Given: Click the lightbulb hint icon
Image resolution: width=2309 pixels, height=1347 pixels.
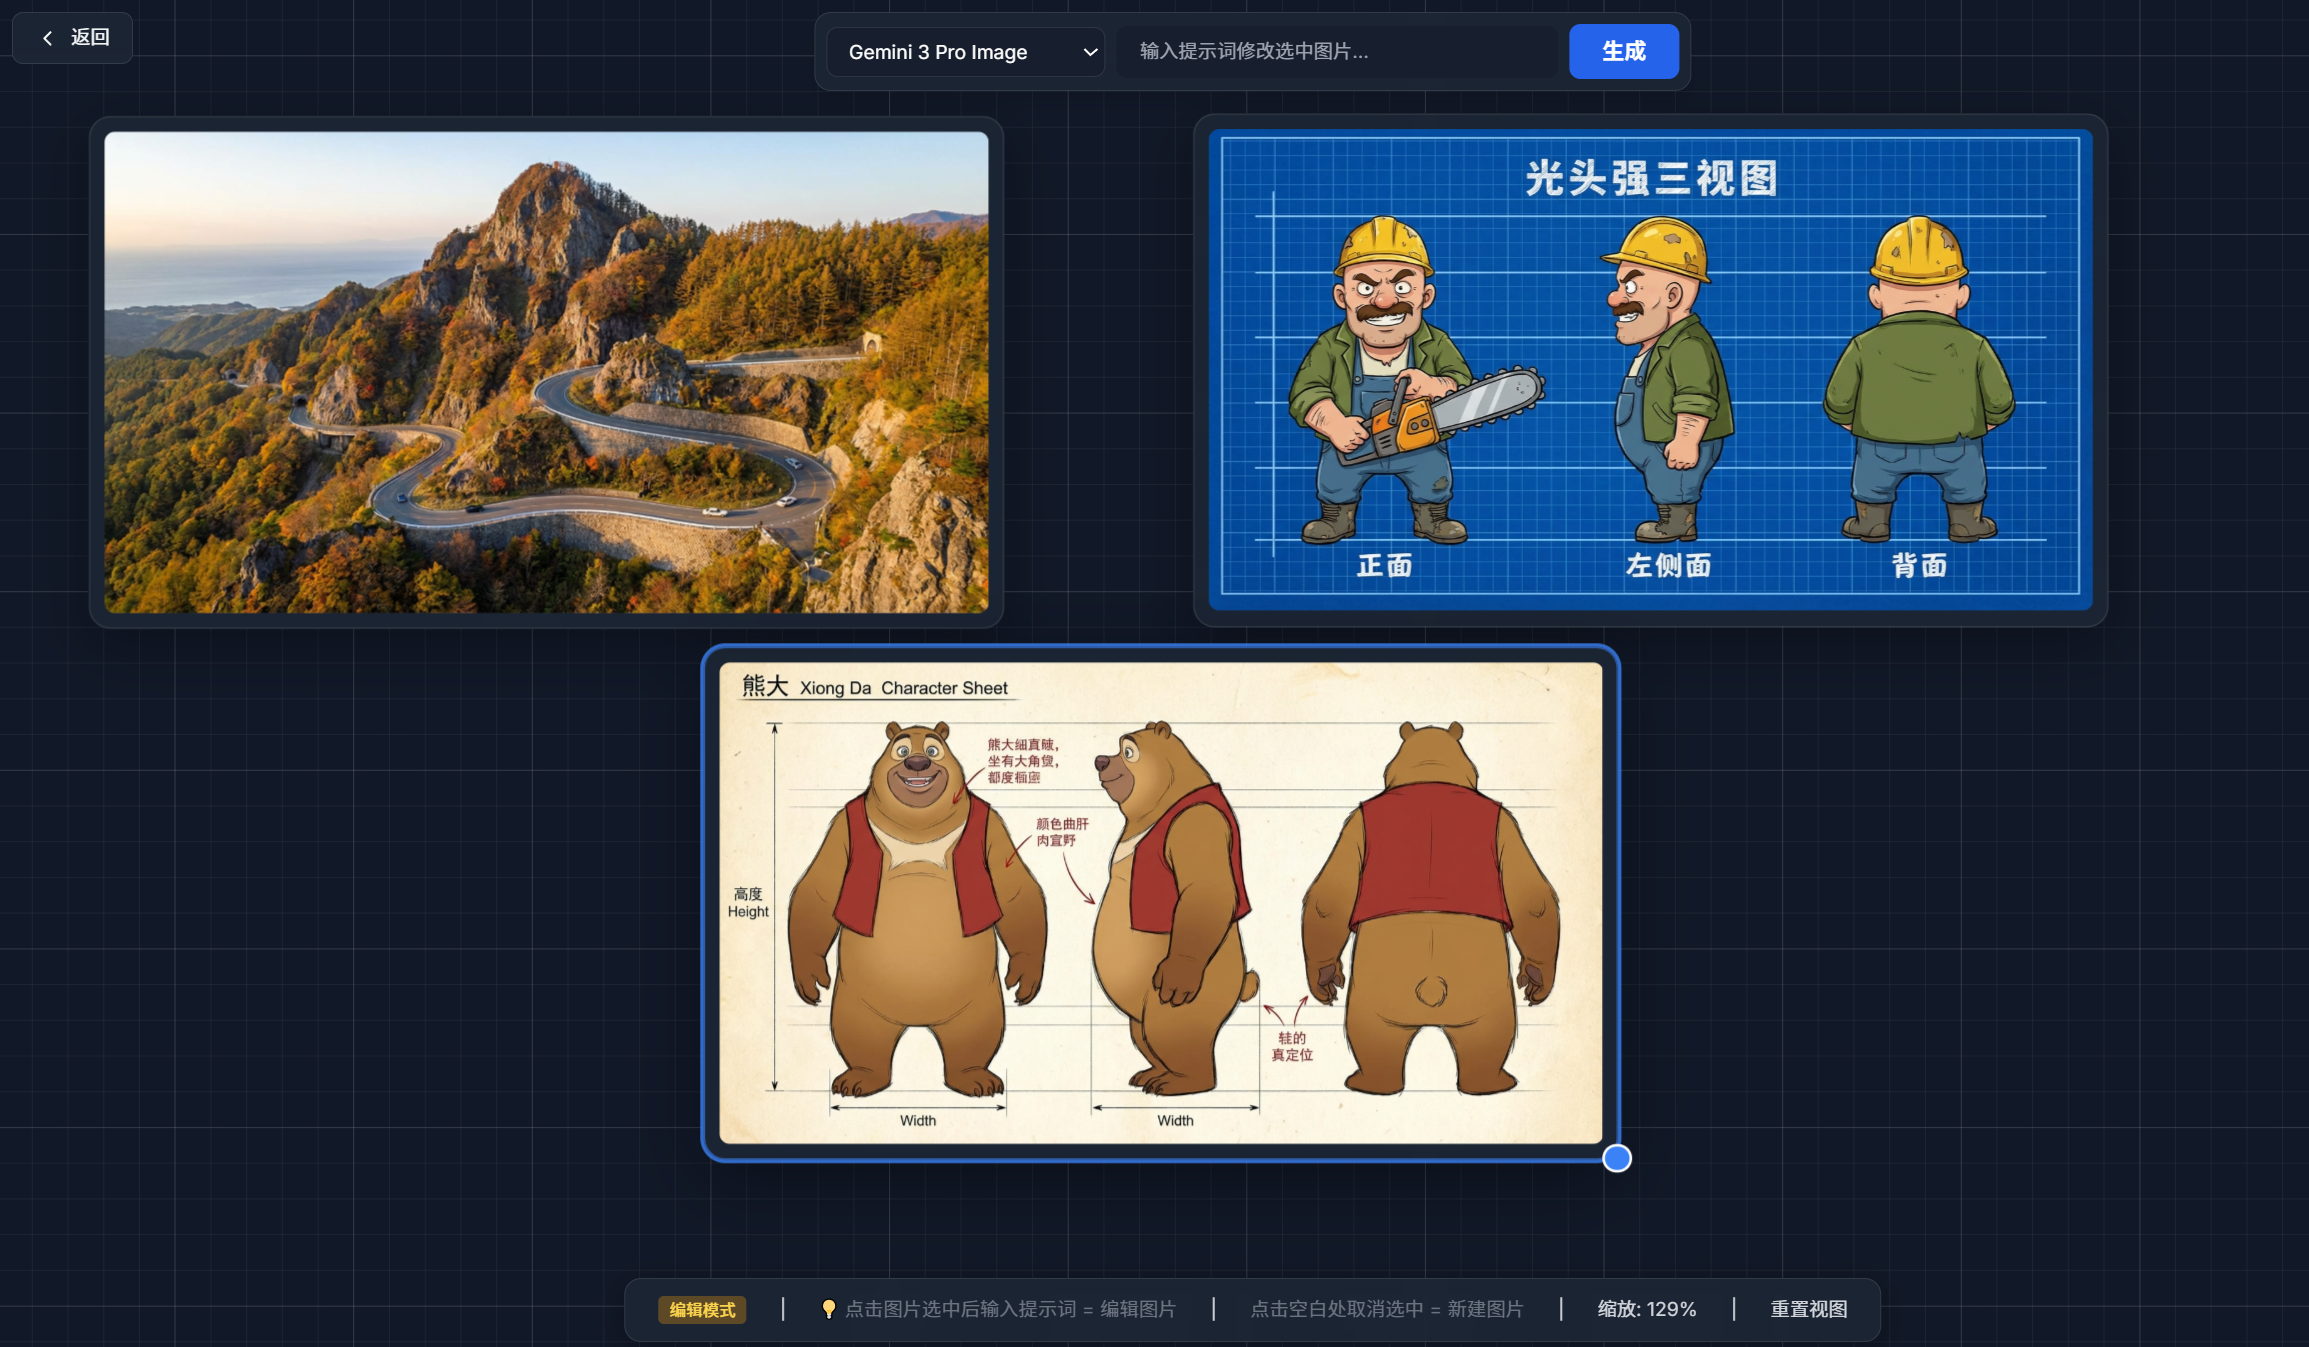Looking at the screenshot, I should click(828, 1309).
